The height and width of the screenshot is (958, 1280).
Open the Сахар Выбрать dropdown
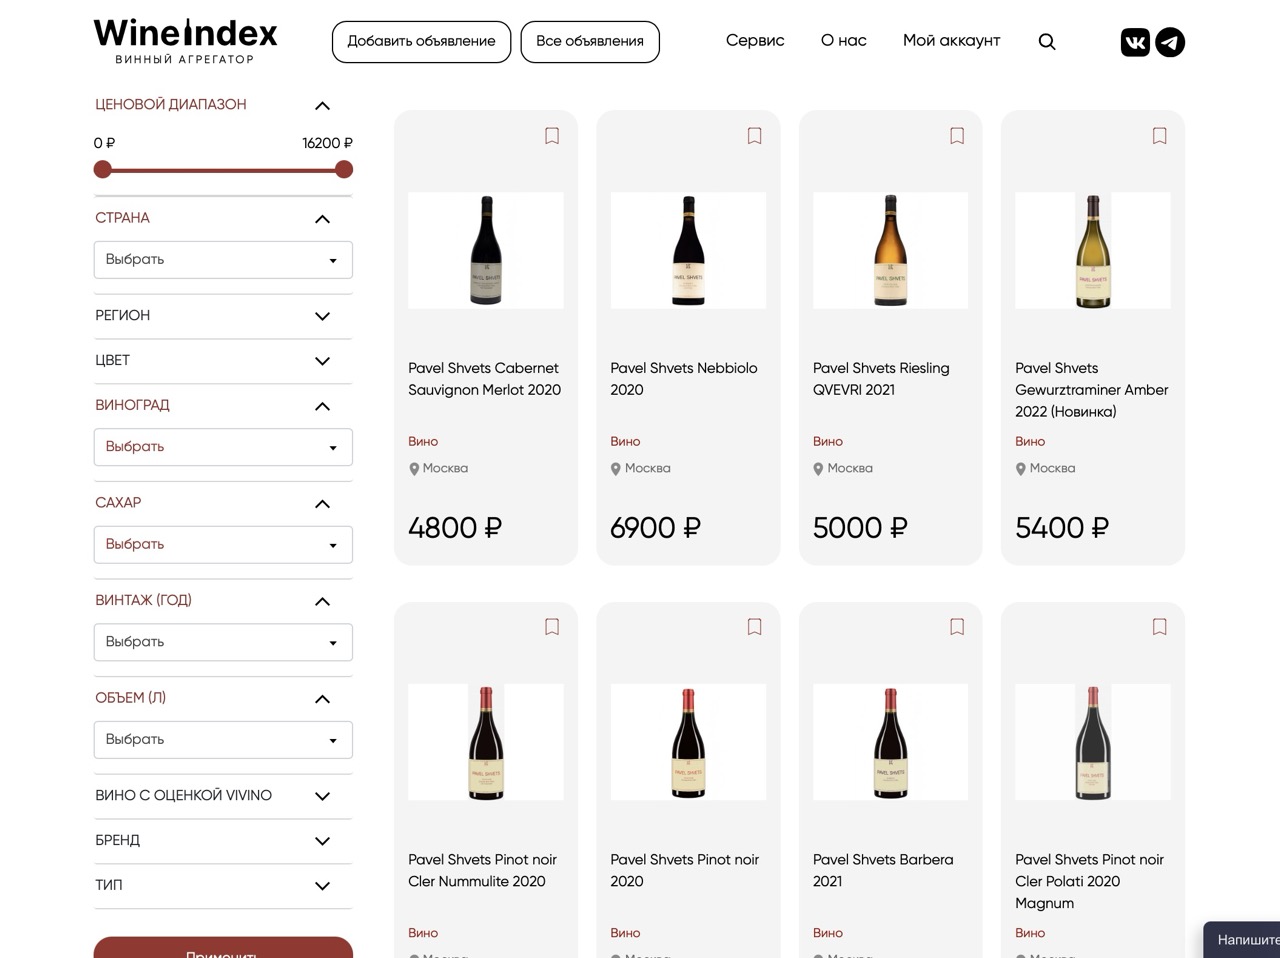tap(223, 545)
